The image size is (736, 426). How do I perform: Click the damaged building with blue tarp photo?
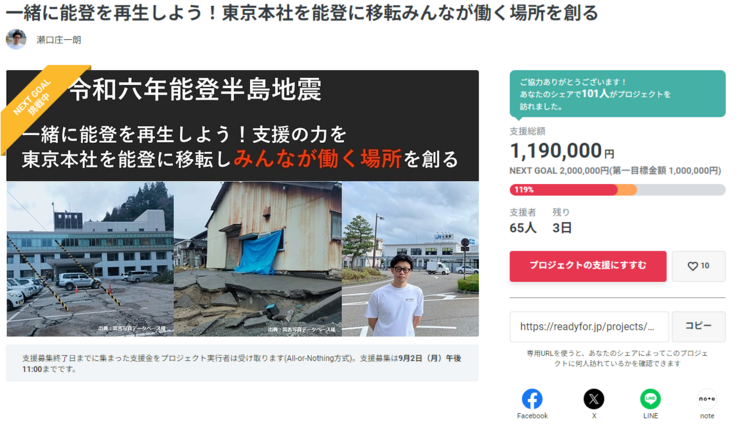258,259
